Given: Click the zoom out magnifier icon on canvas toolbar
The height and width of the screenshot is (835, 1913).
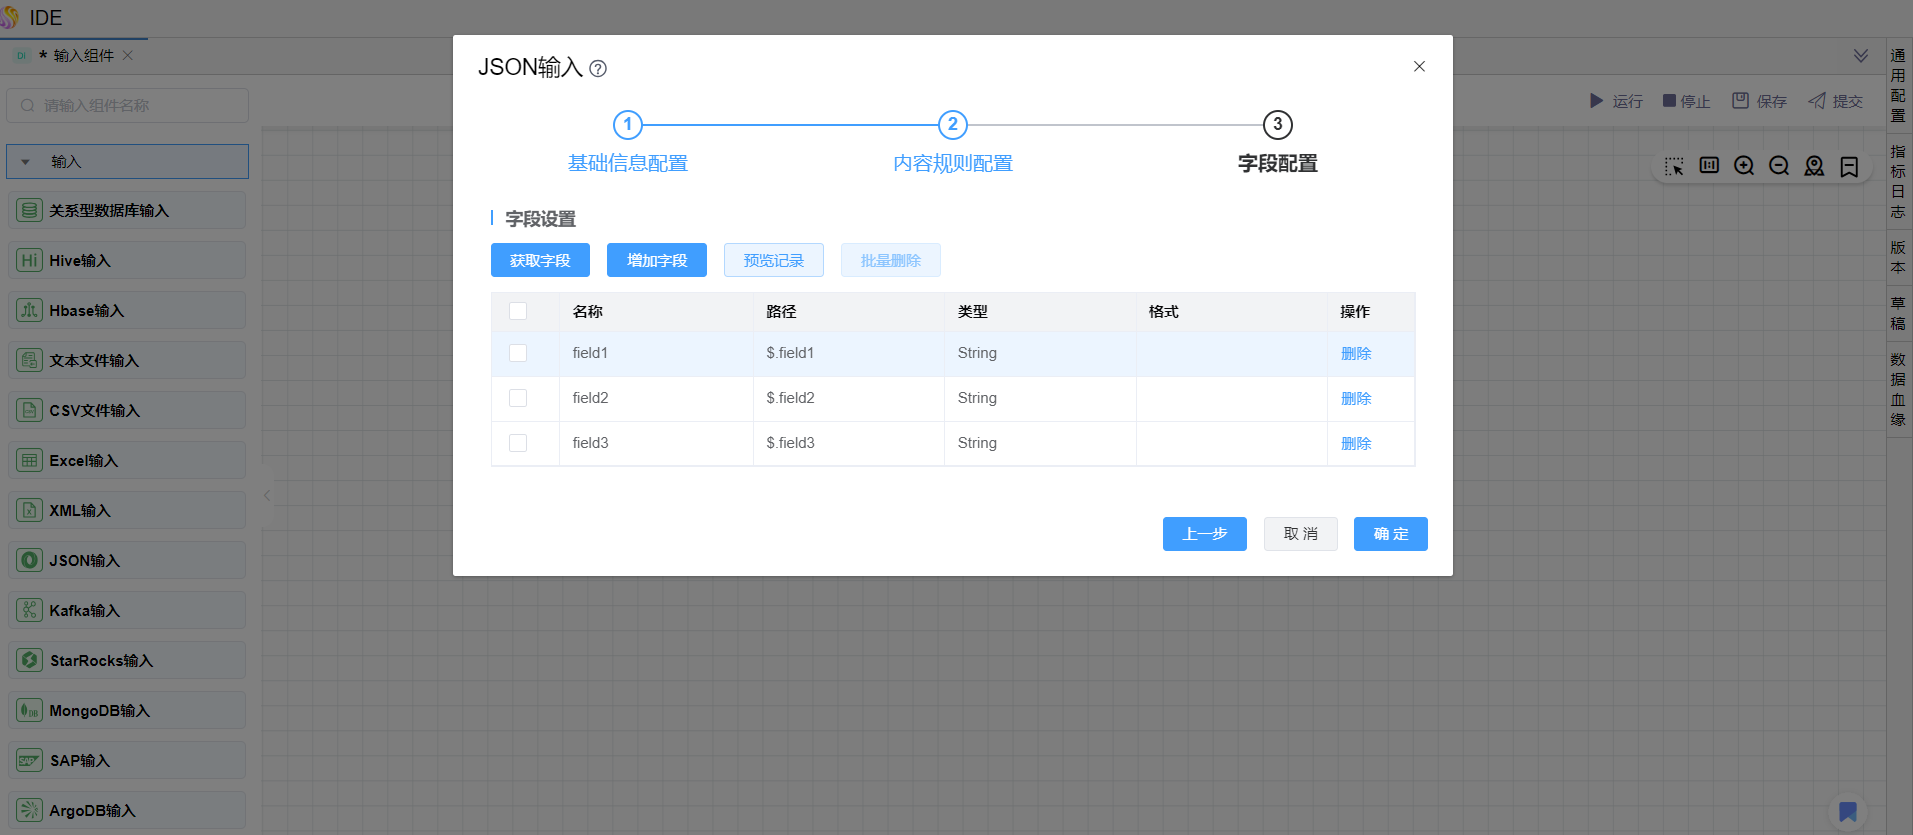Looking at the screenshot, I should (1779, 166).
